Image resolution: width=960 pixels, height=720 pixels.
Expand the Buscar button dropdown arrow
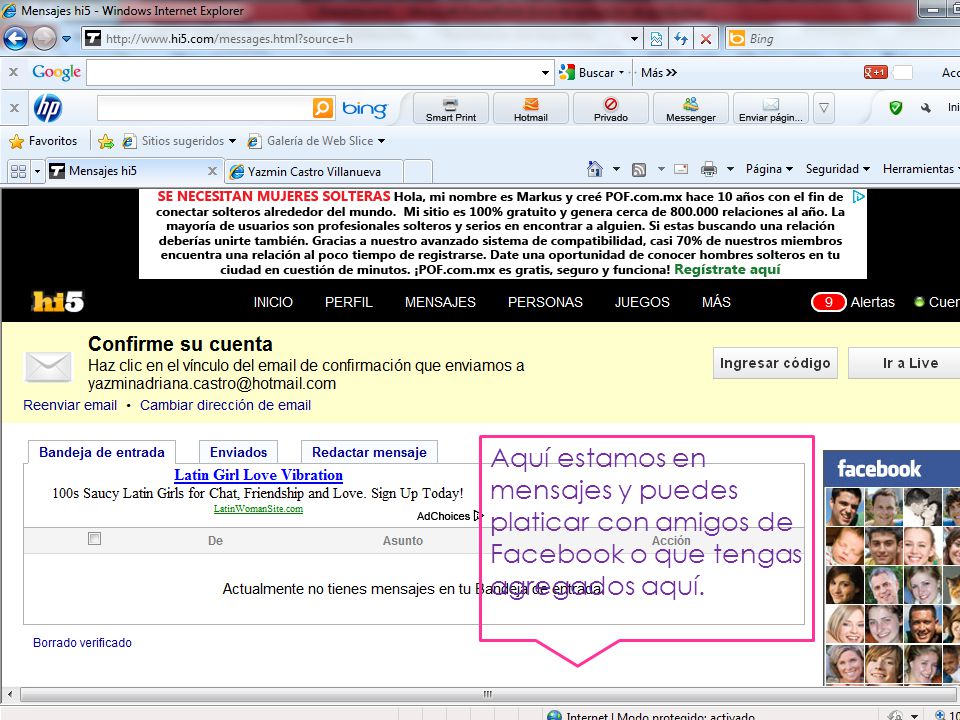pyautogui.click(x=621, y=72)
